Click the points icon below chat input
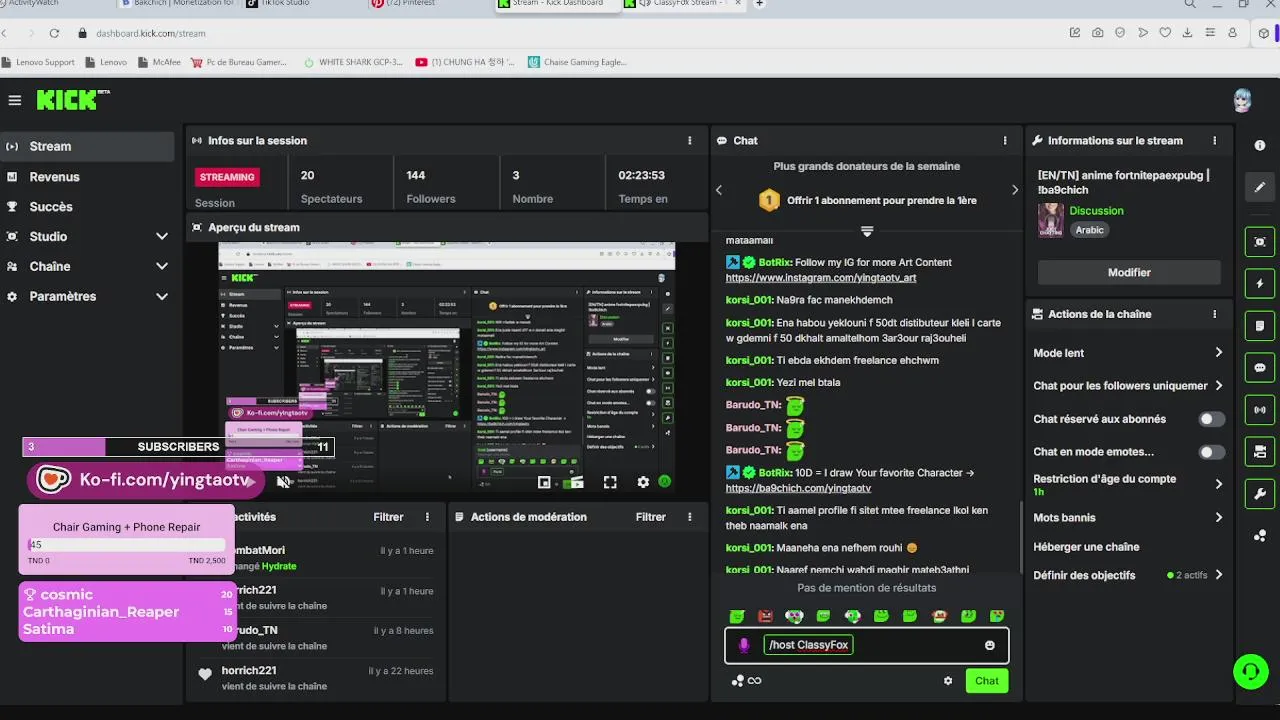This screenshot has width=1280, height=720. tap(738, 681)
